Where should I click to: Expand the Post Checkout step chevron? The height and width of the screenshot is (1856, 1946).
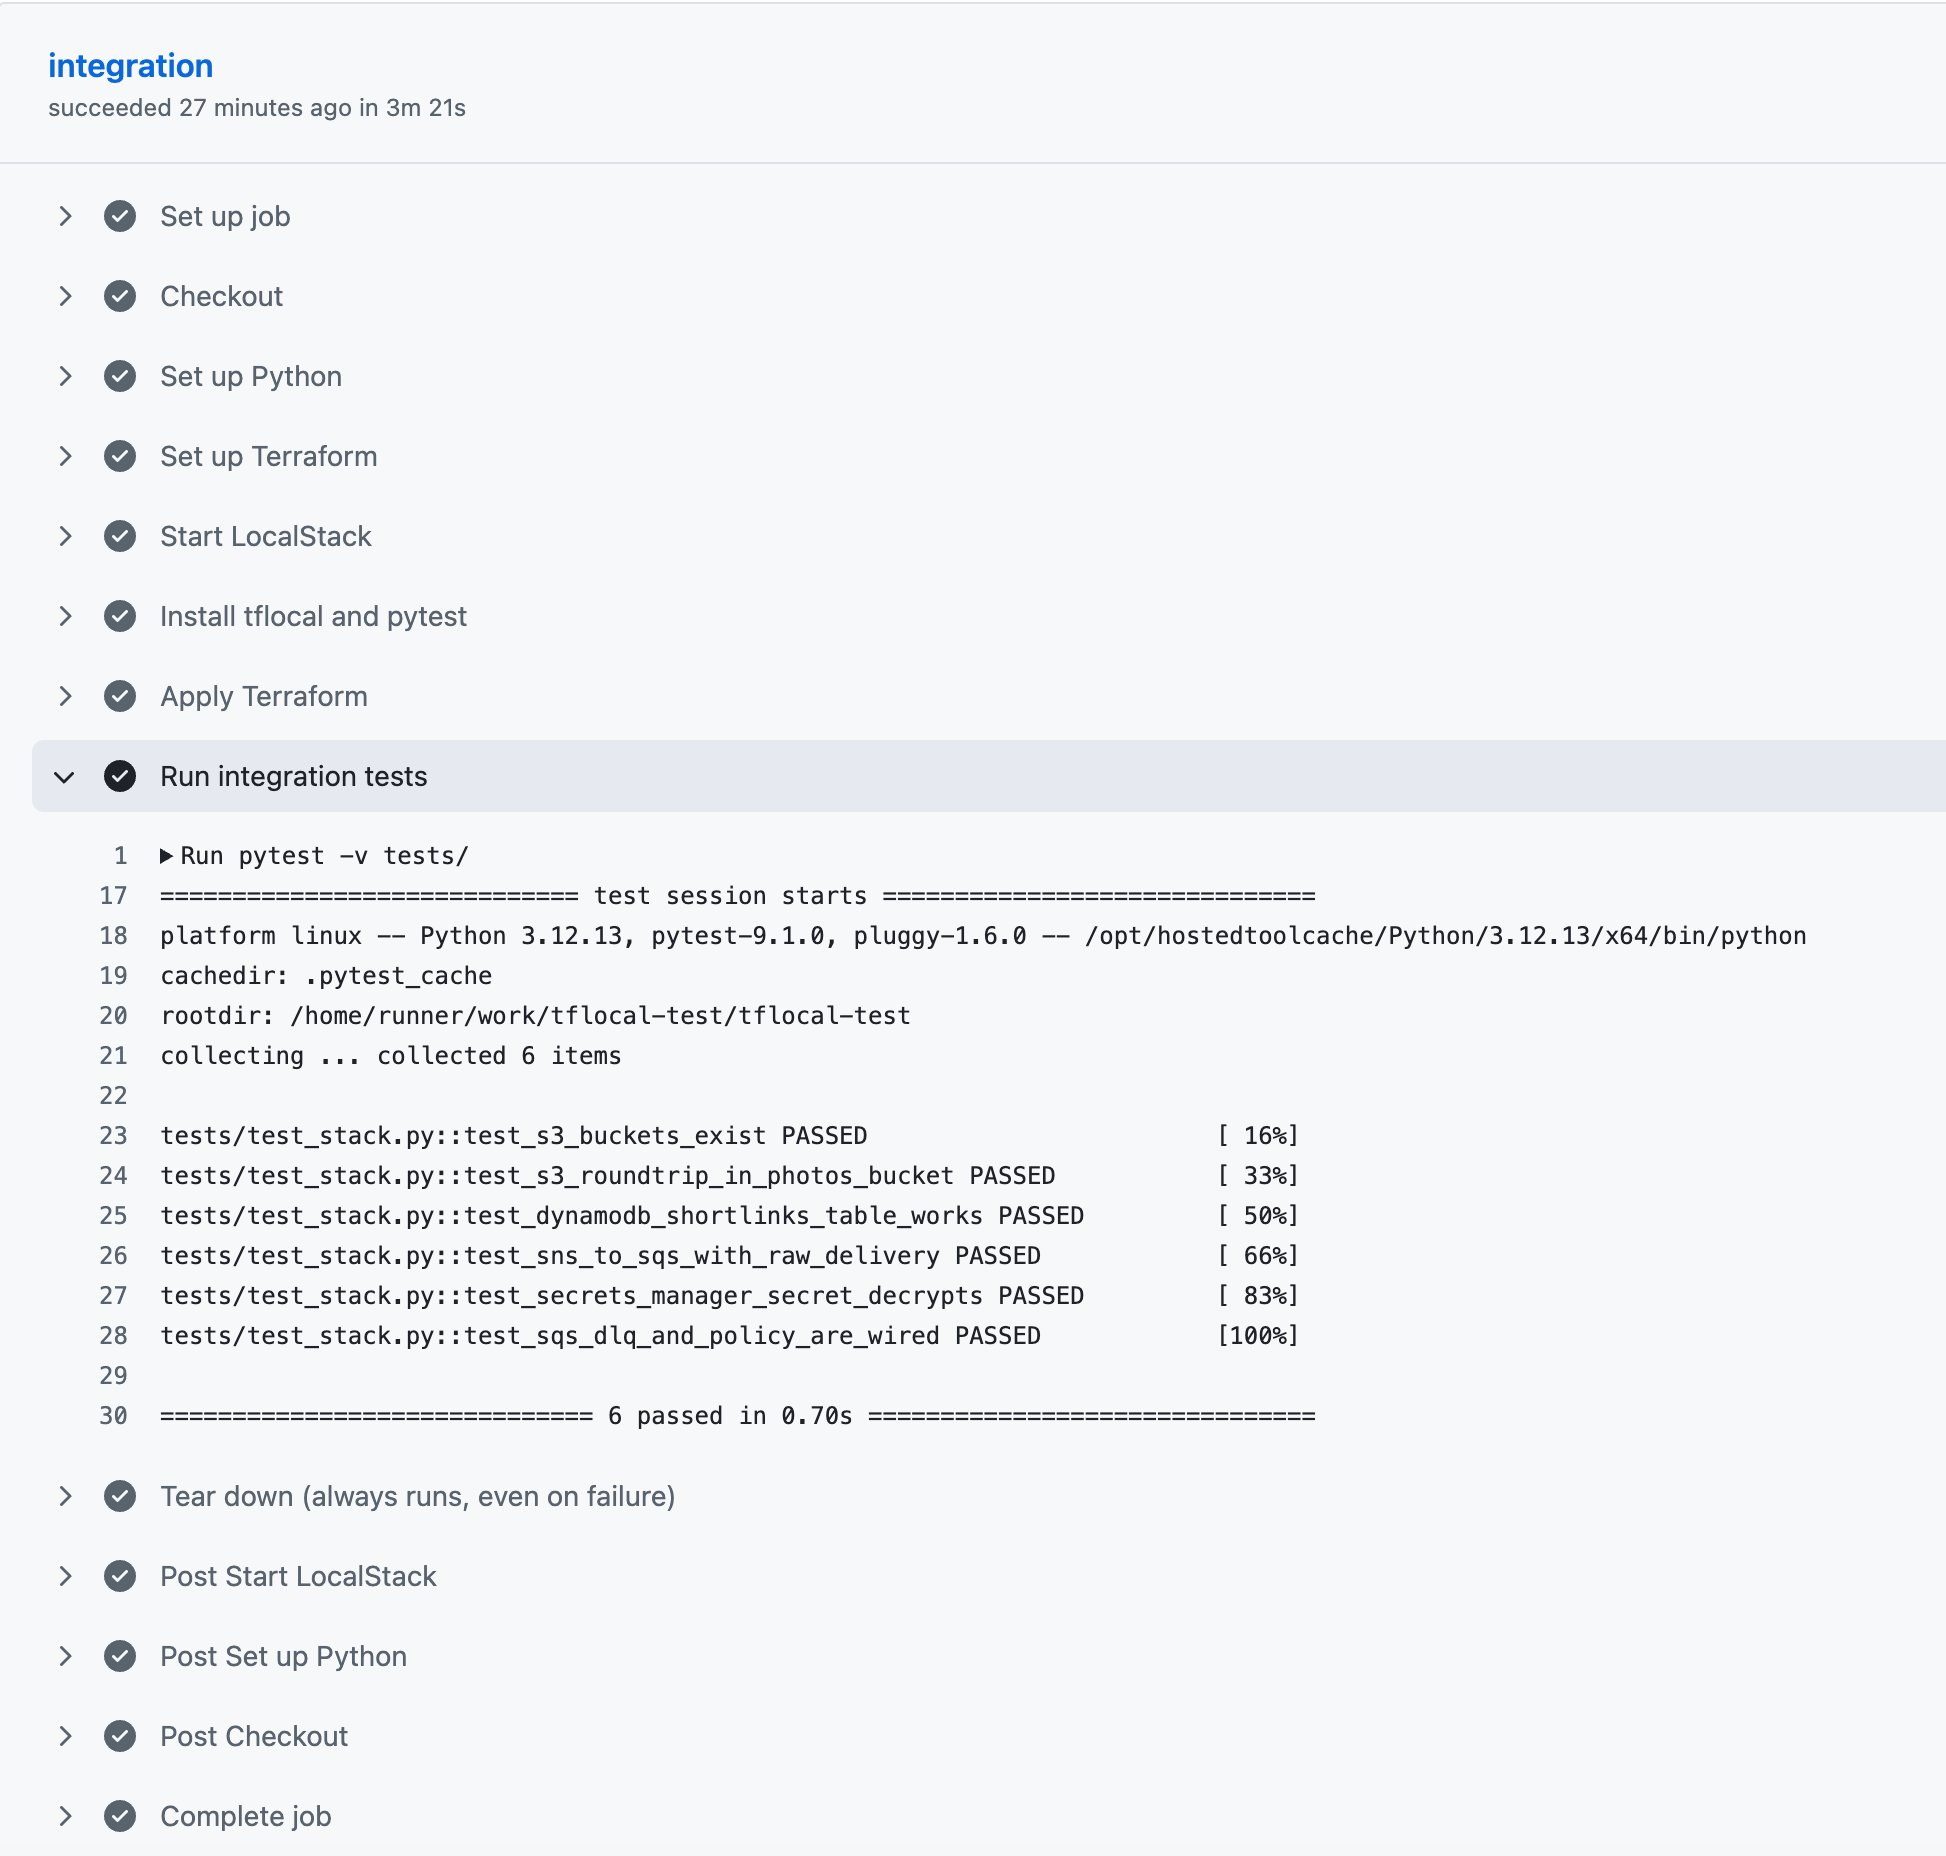[x=65, y=1736]
